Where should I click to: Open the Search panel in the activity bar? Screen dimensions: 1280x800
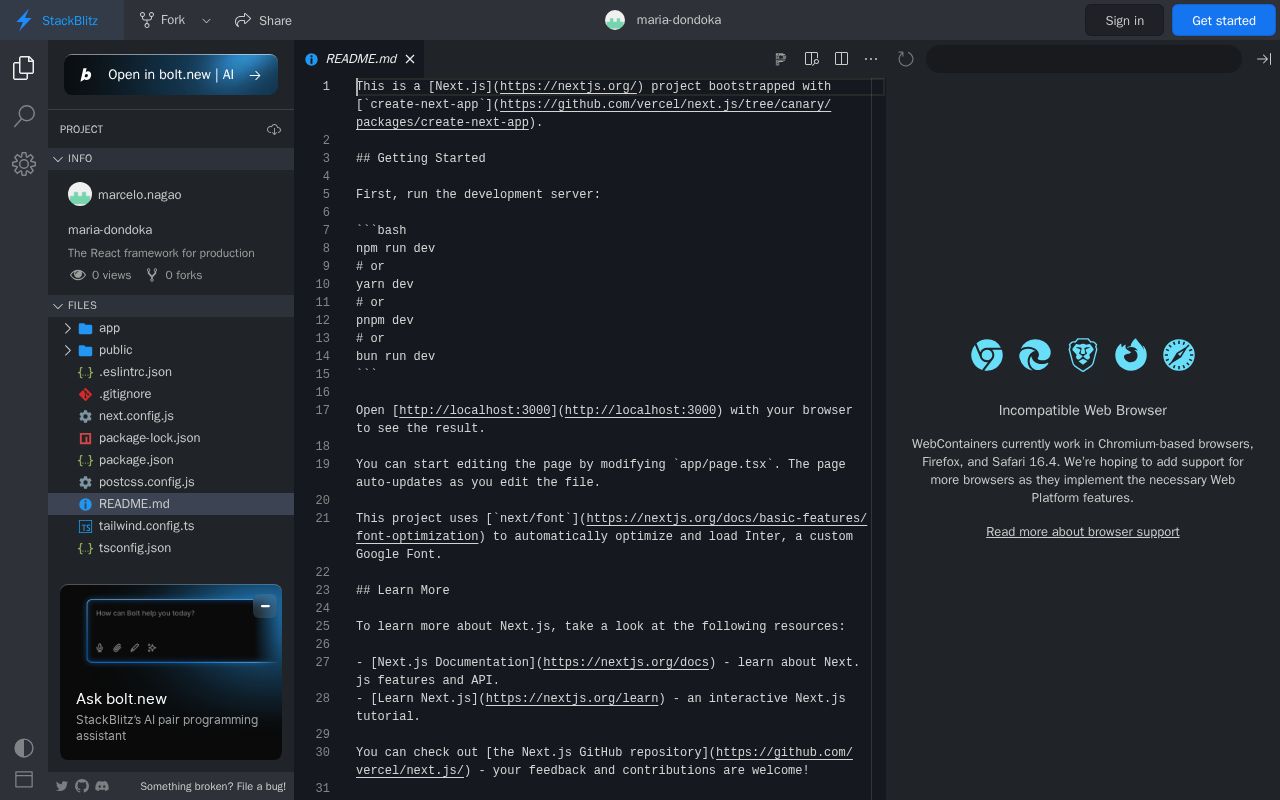(24, 116)
